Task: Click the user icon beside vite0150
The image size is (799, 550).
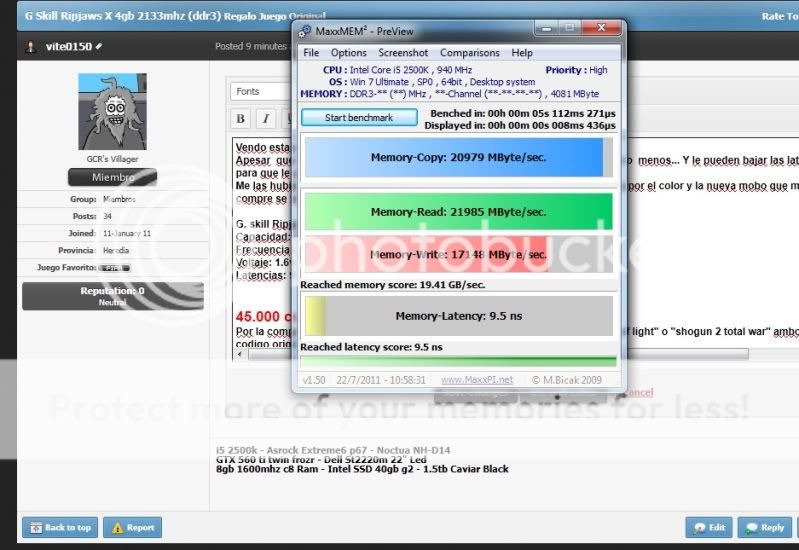Action: pos(30,47)
